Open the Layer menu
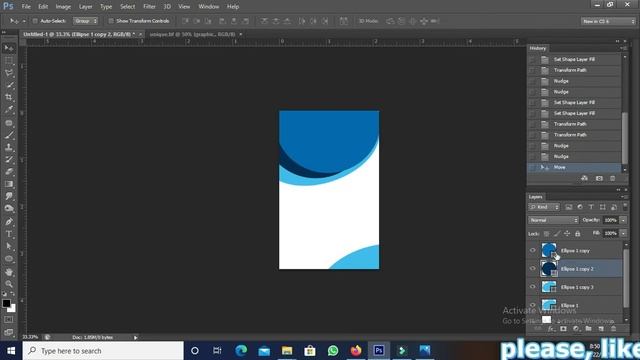 (85, 7)
